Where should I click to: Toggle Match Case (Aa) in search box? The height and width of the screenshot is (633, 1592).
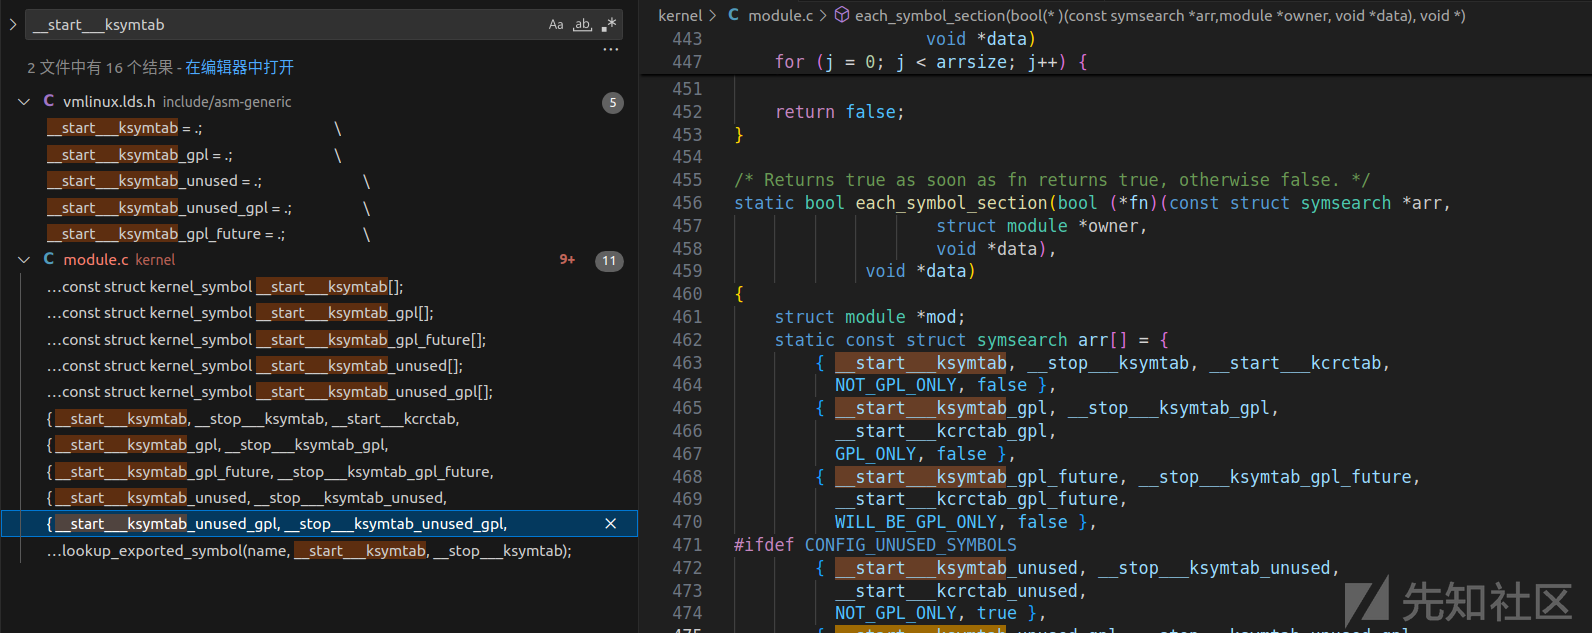(x=556, y=25)
